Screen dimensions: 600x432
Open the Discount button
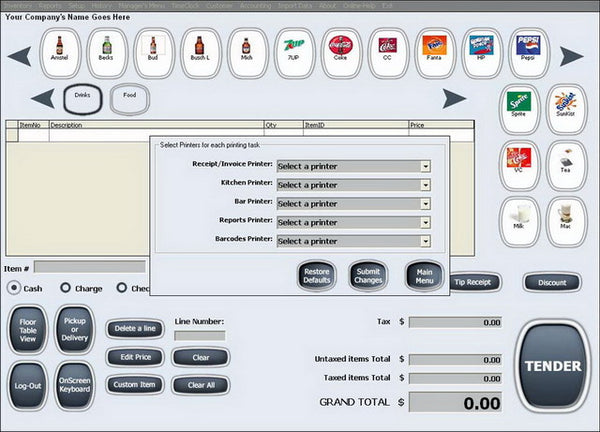(552, 282)
